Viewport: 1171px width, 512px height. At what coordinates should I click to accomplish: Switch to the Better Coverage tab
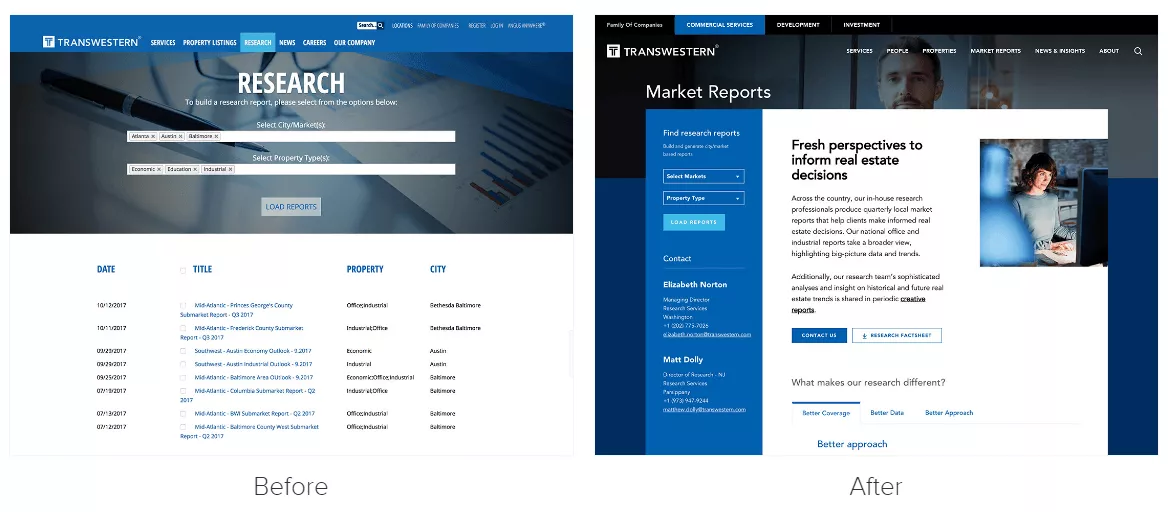tap(826, 413)
